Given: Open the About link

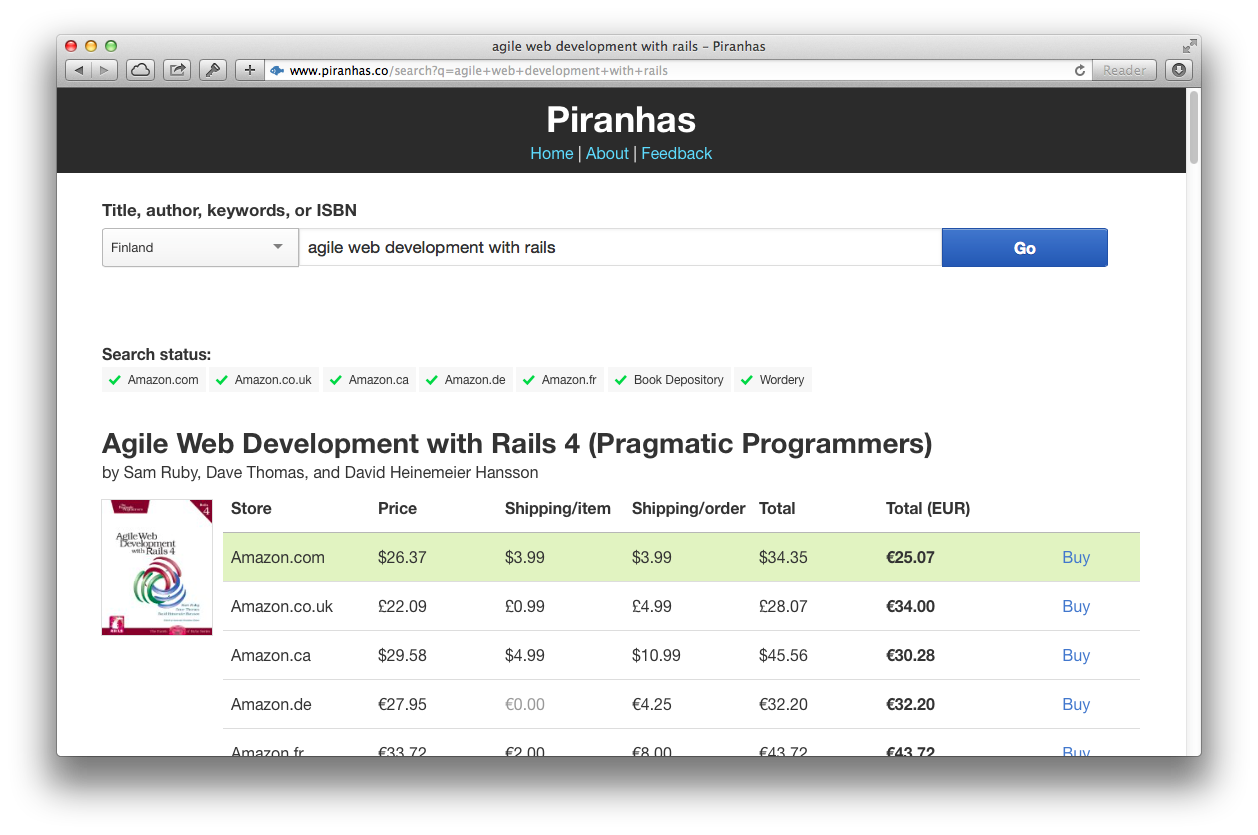Looking at the screenshot, I should point(607,153).
